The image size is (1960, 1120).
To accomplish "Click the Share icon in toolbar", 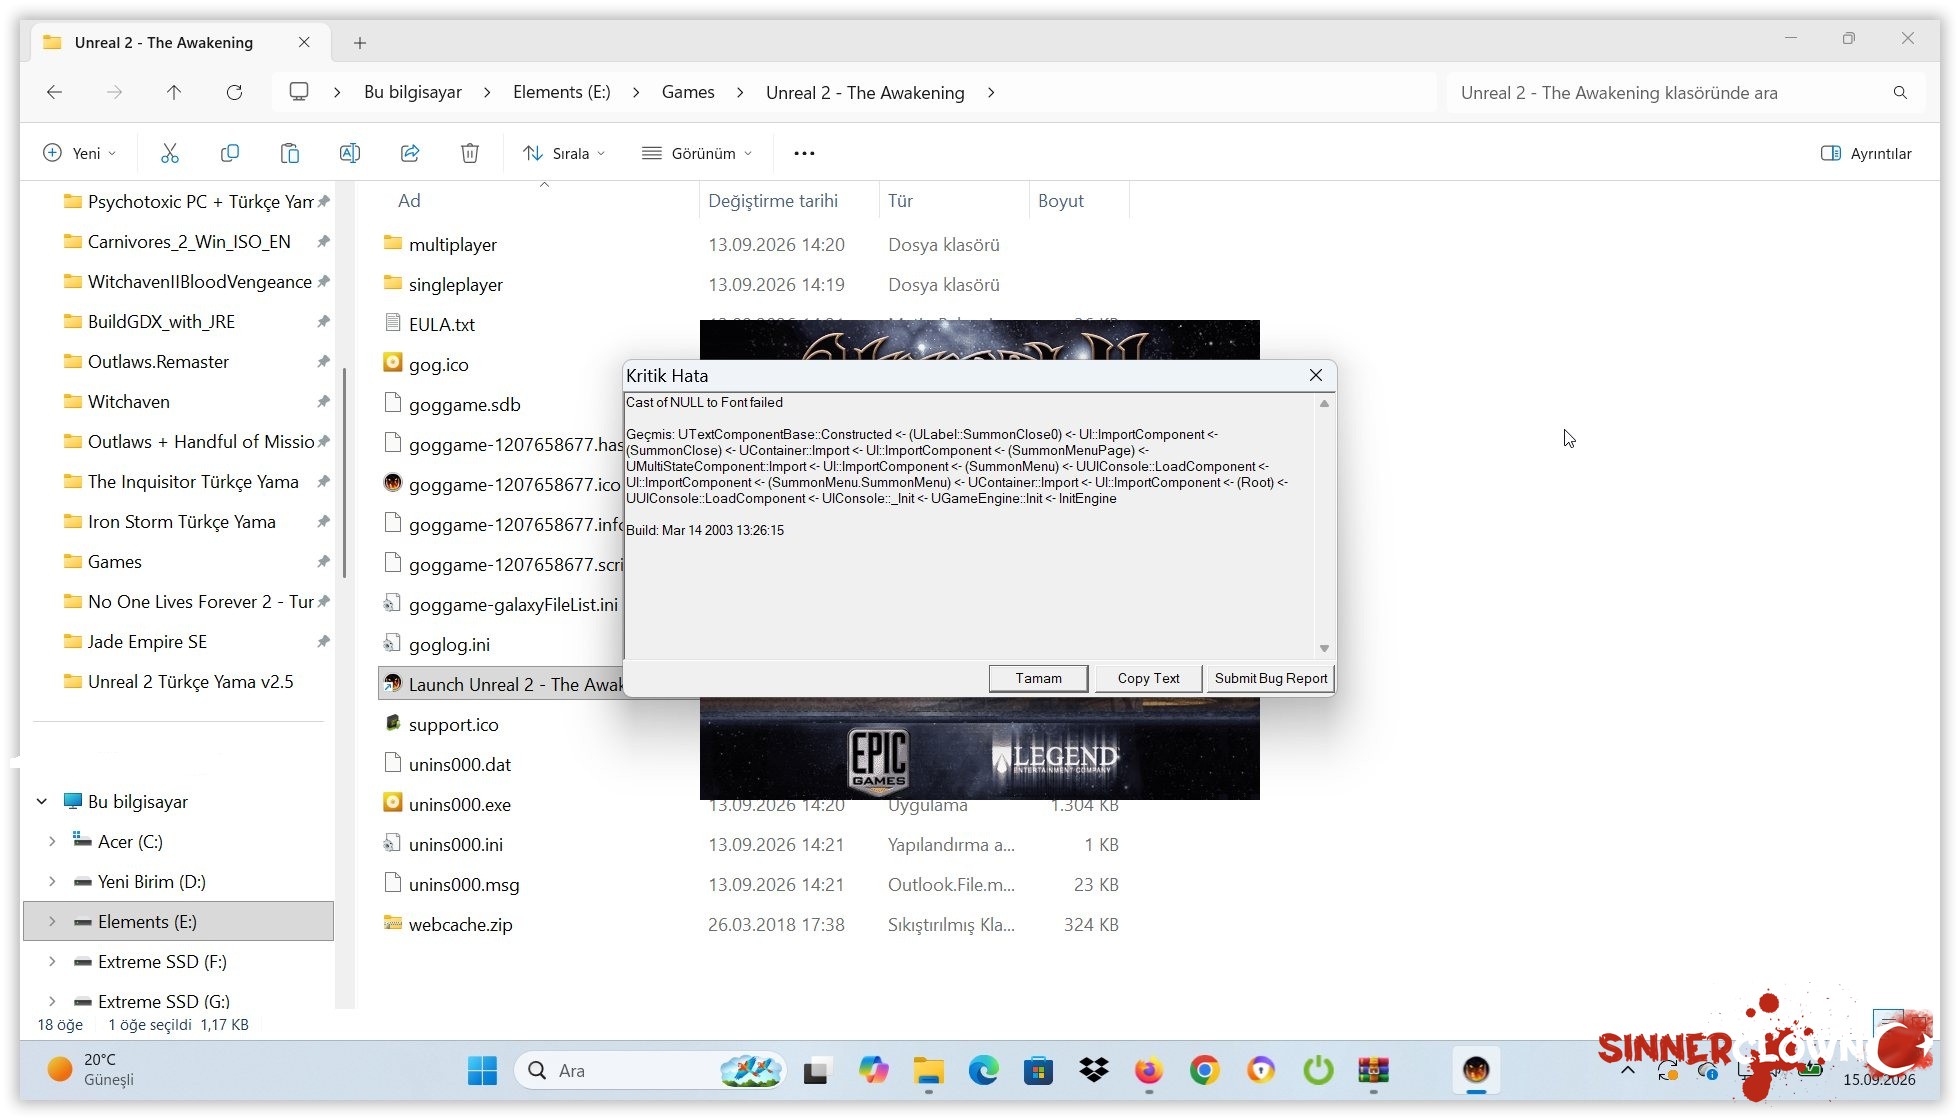I will pos(410,153).
